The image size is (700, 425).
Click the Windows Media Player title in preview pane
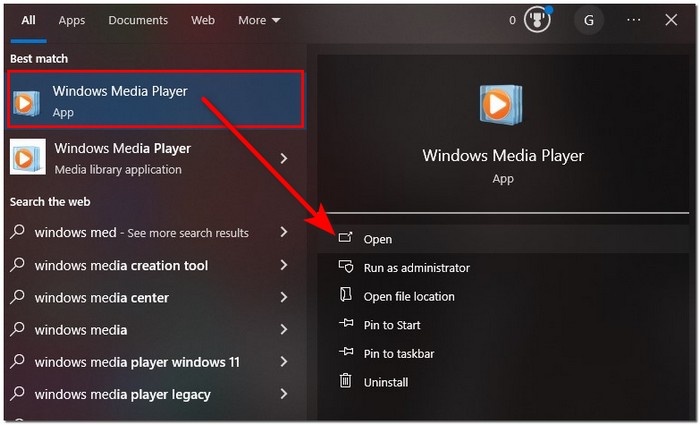pyautogui.click(x=503, y=156)
